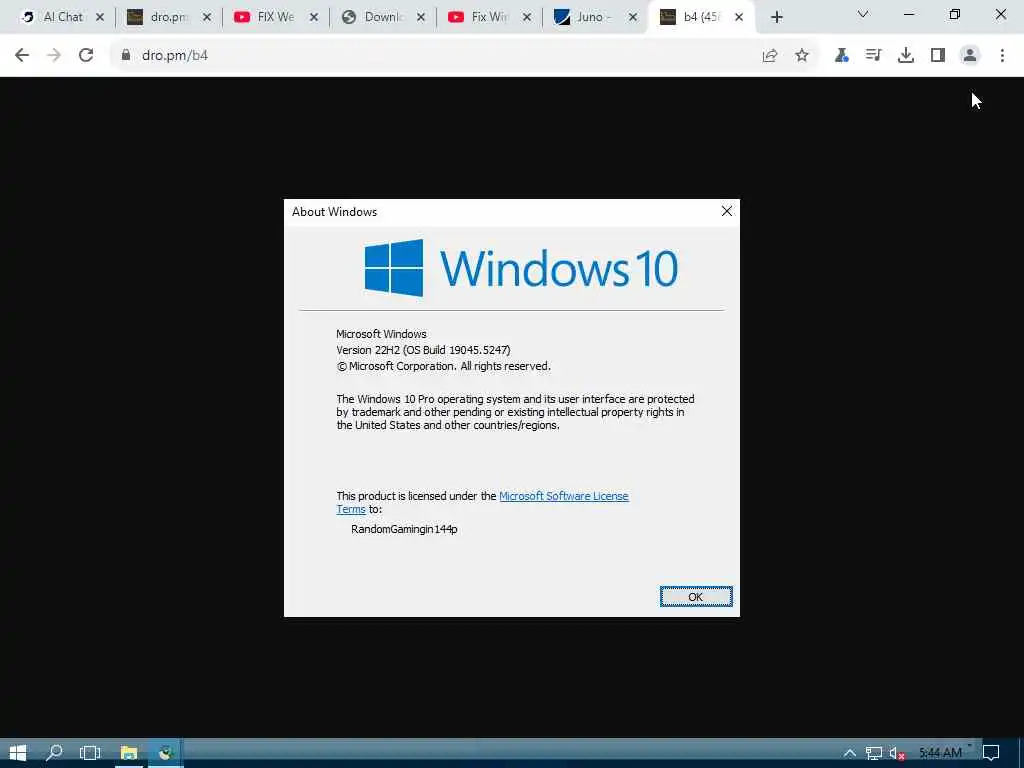Viewport: 1024px width, 768px height.
Task: Show hidden tray icons chevron
Action: tap(850, 753)
